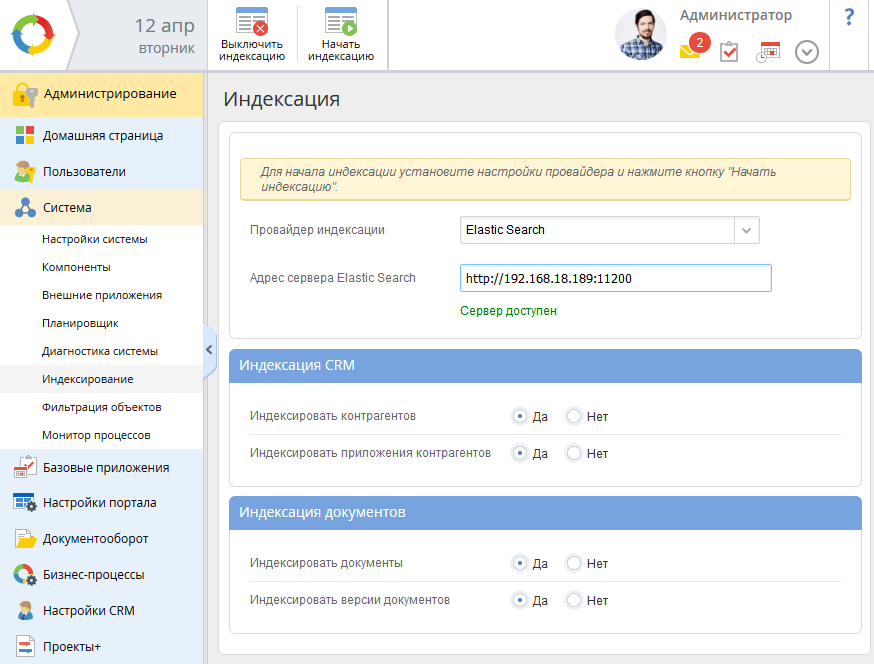
Task: Click the question mark help icon
Action: click(849, 17)
